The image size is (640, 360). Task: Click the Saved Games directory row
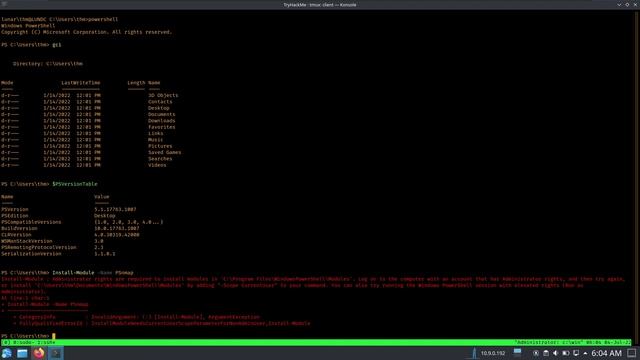pos(91,152)
